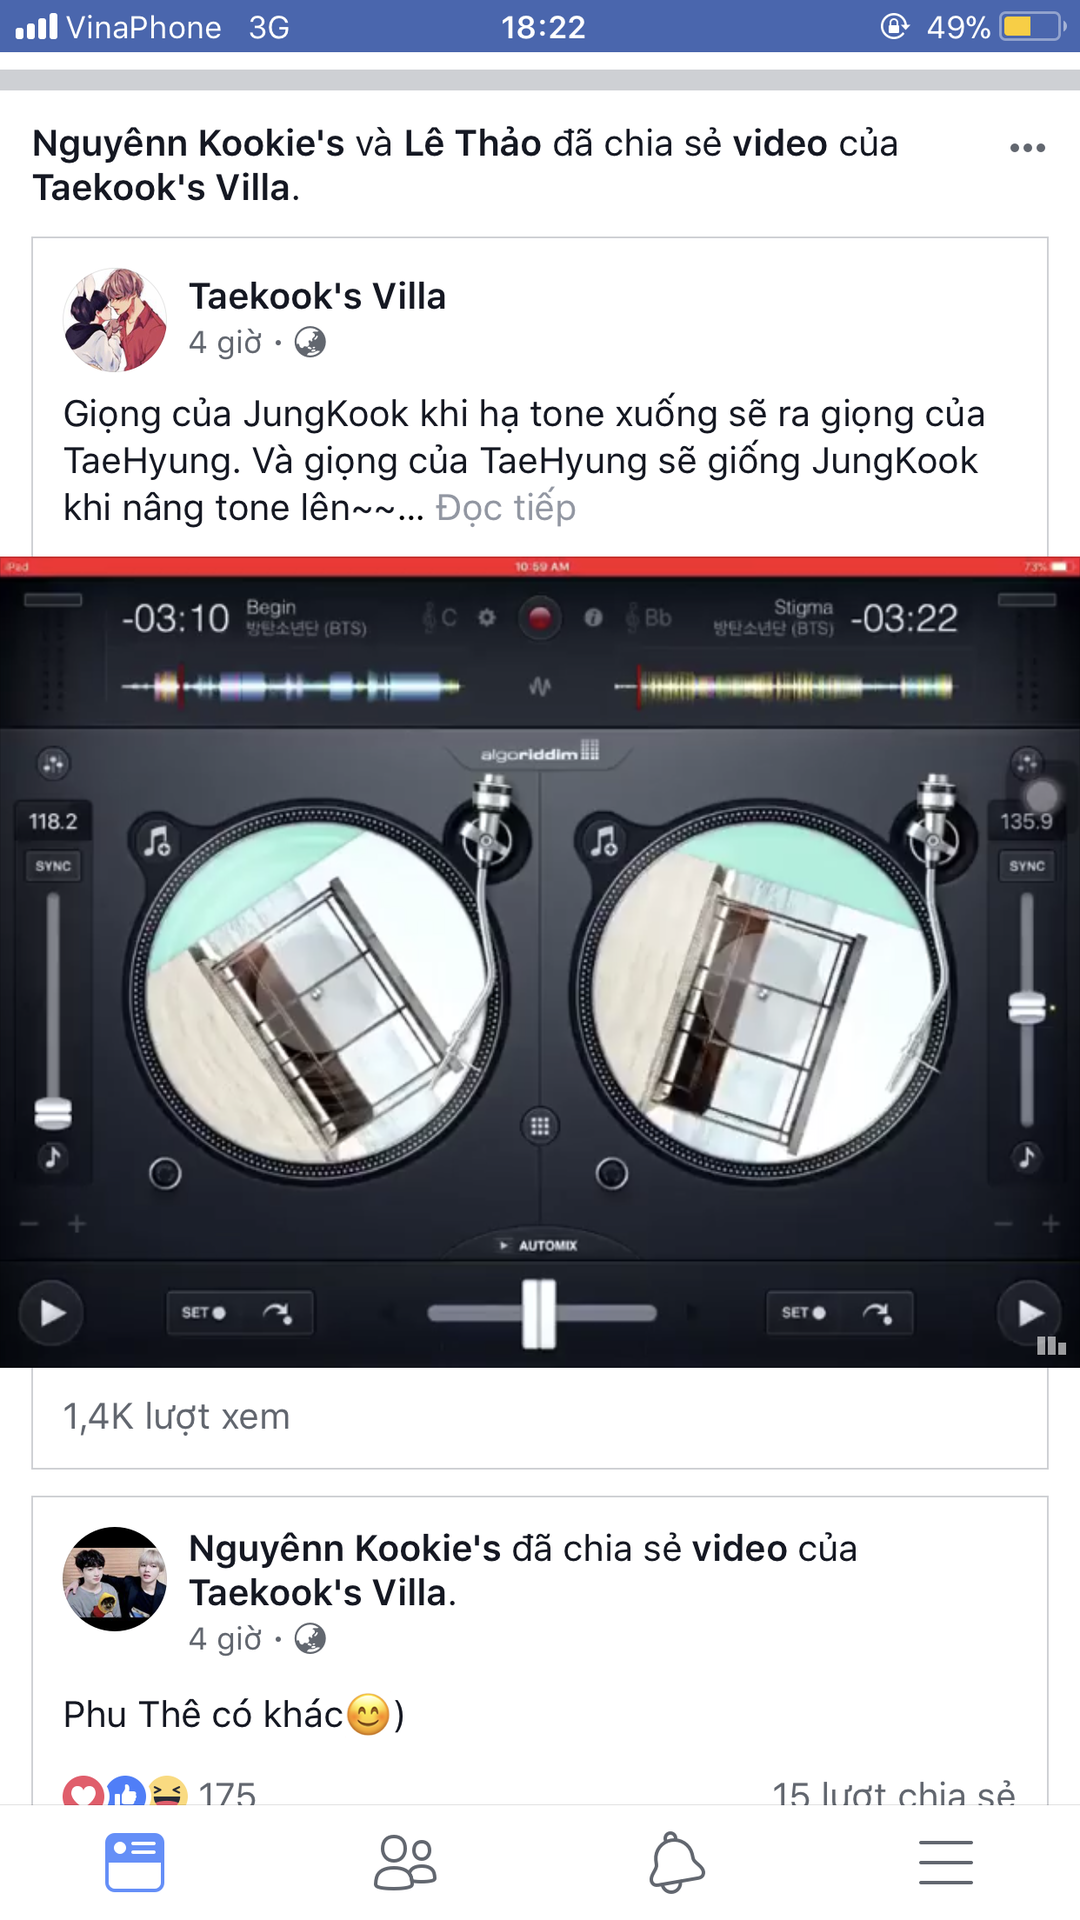Tap the red record button
Image resolution: width=1080 pixels, height=1920 pixels.
click(x=540, y=617)
